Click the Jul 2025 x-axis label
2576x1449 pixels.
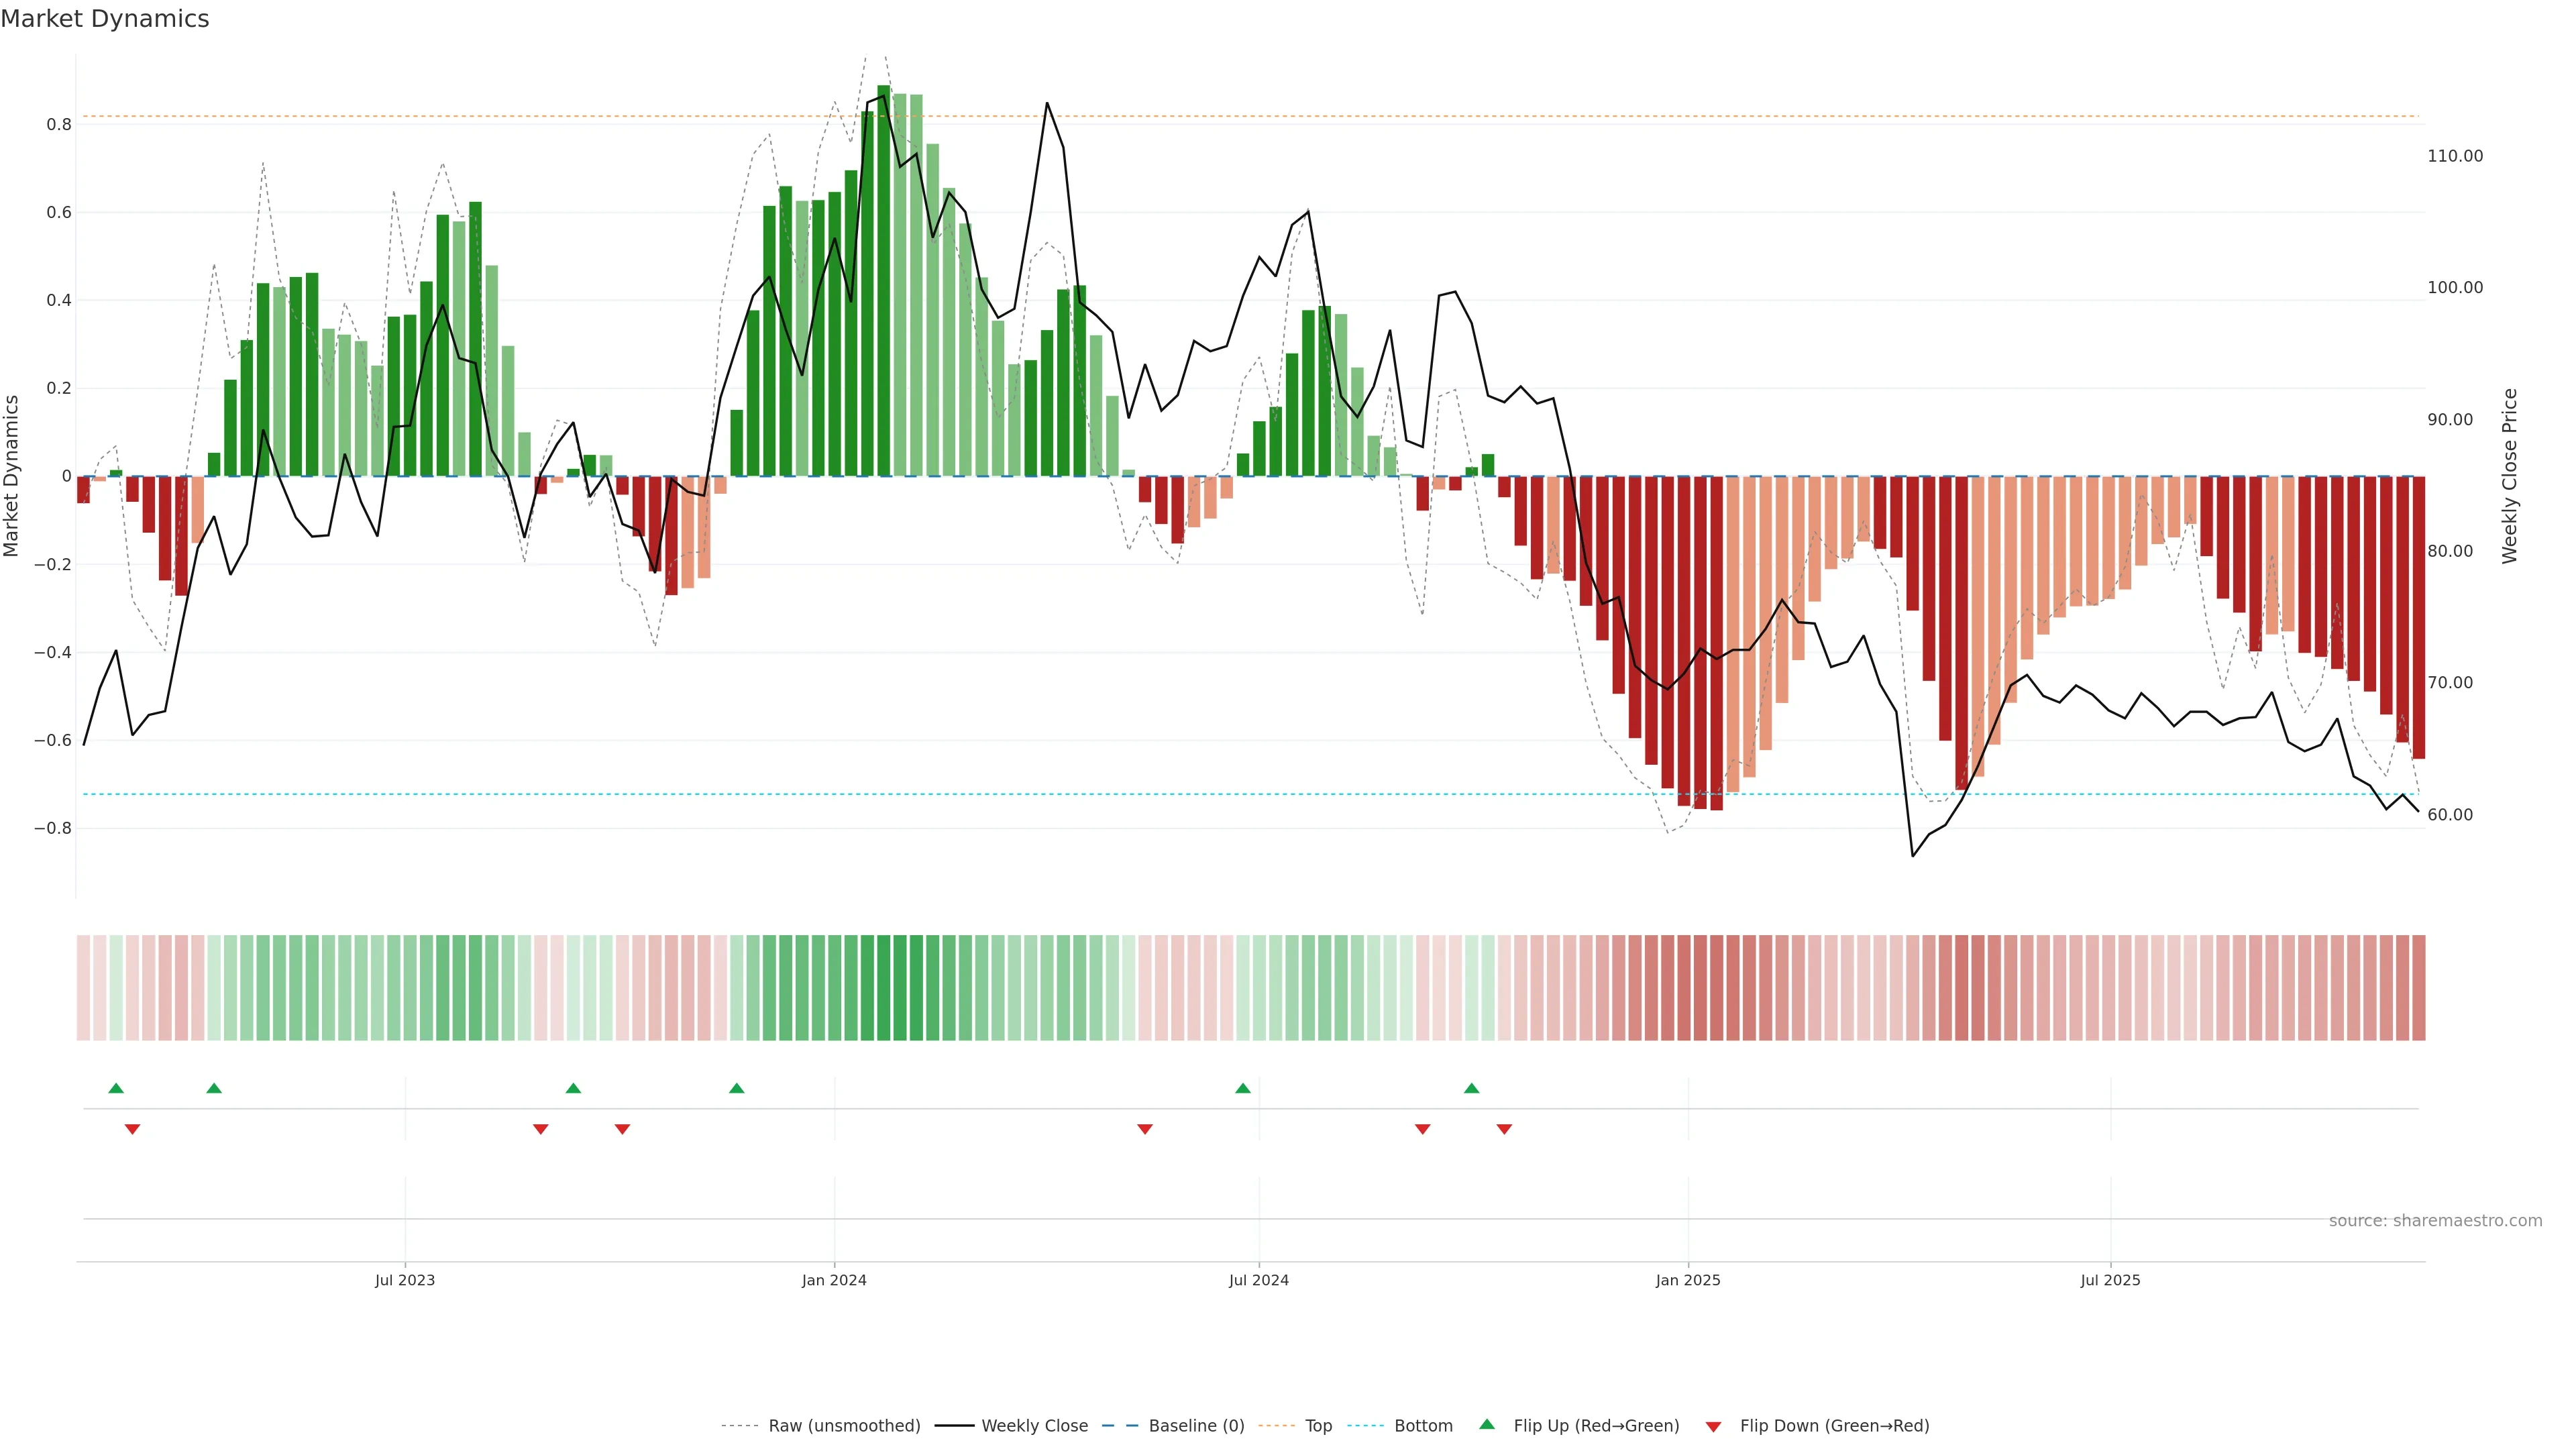click(2110, 1280)
